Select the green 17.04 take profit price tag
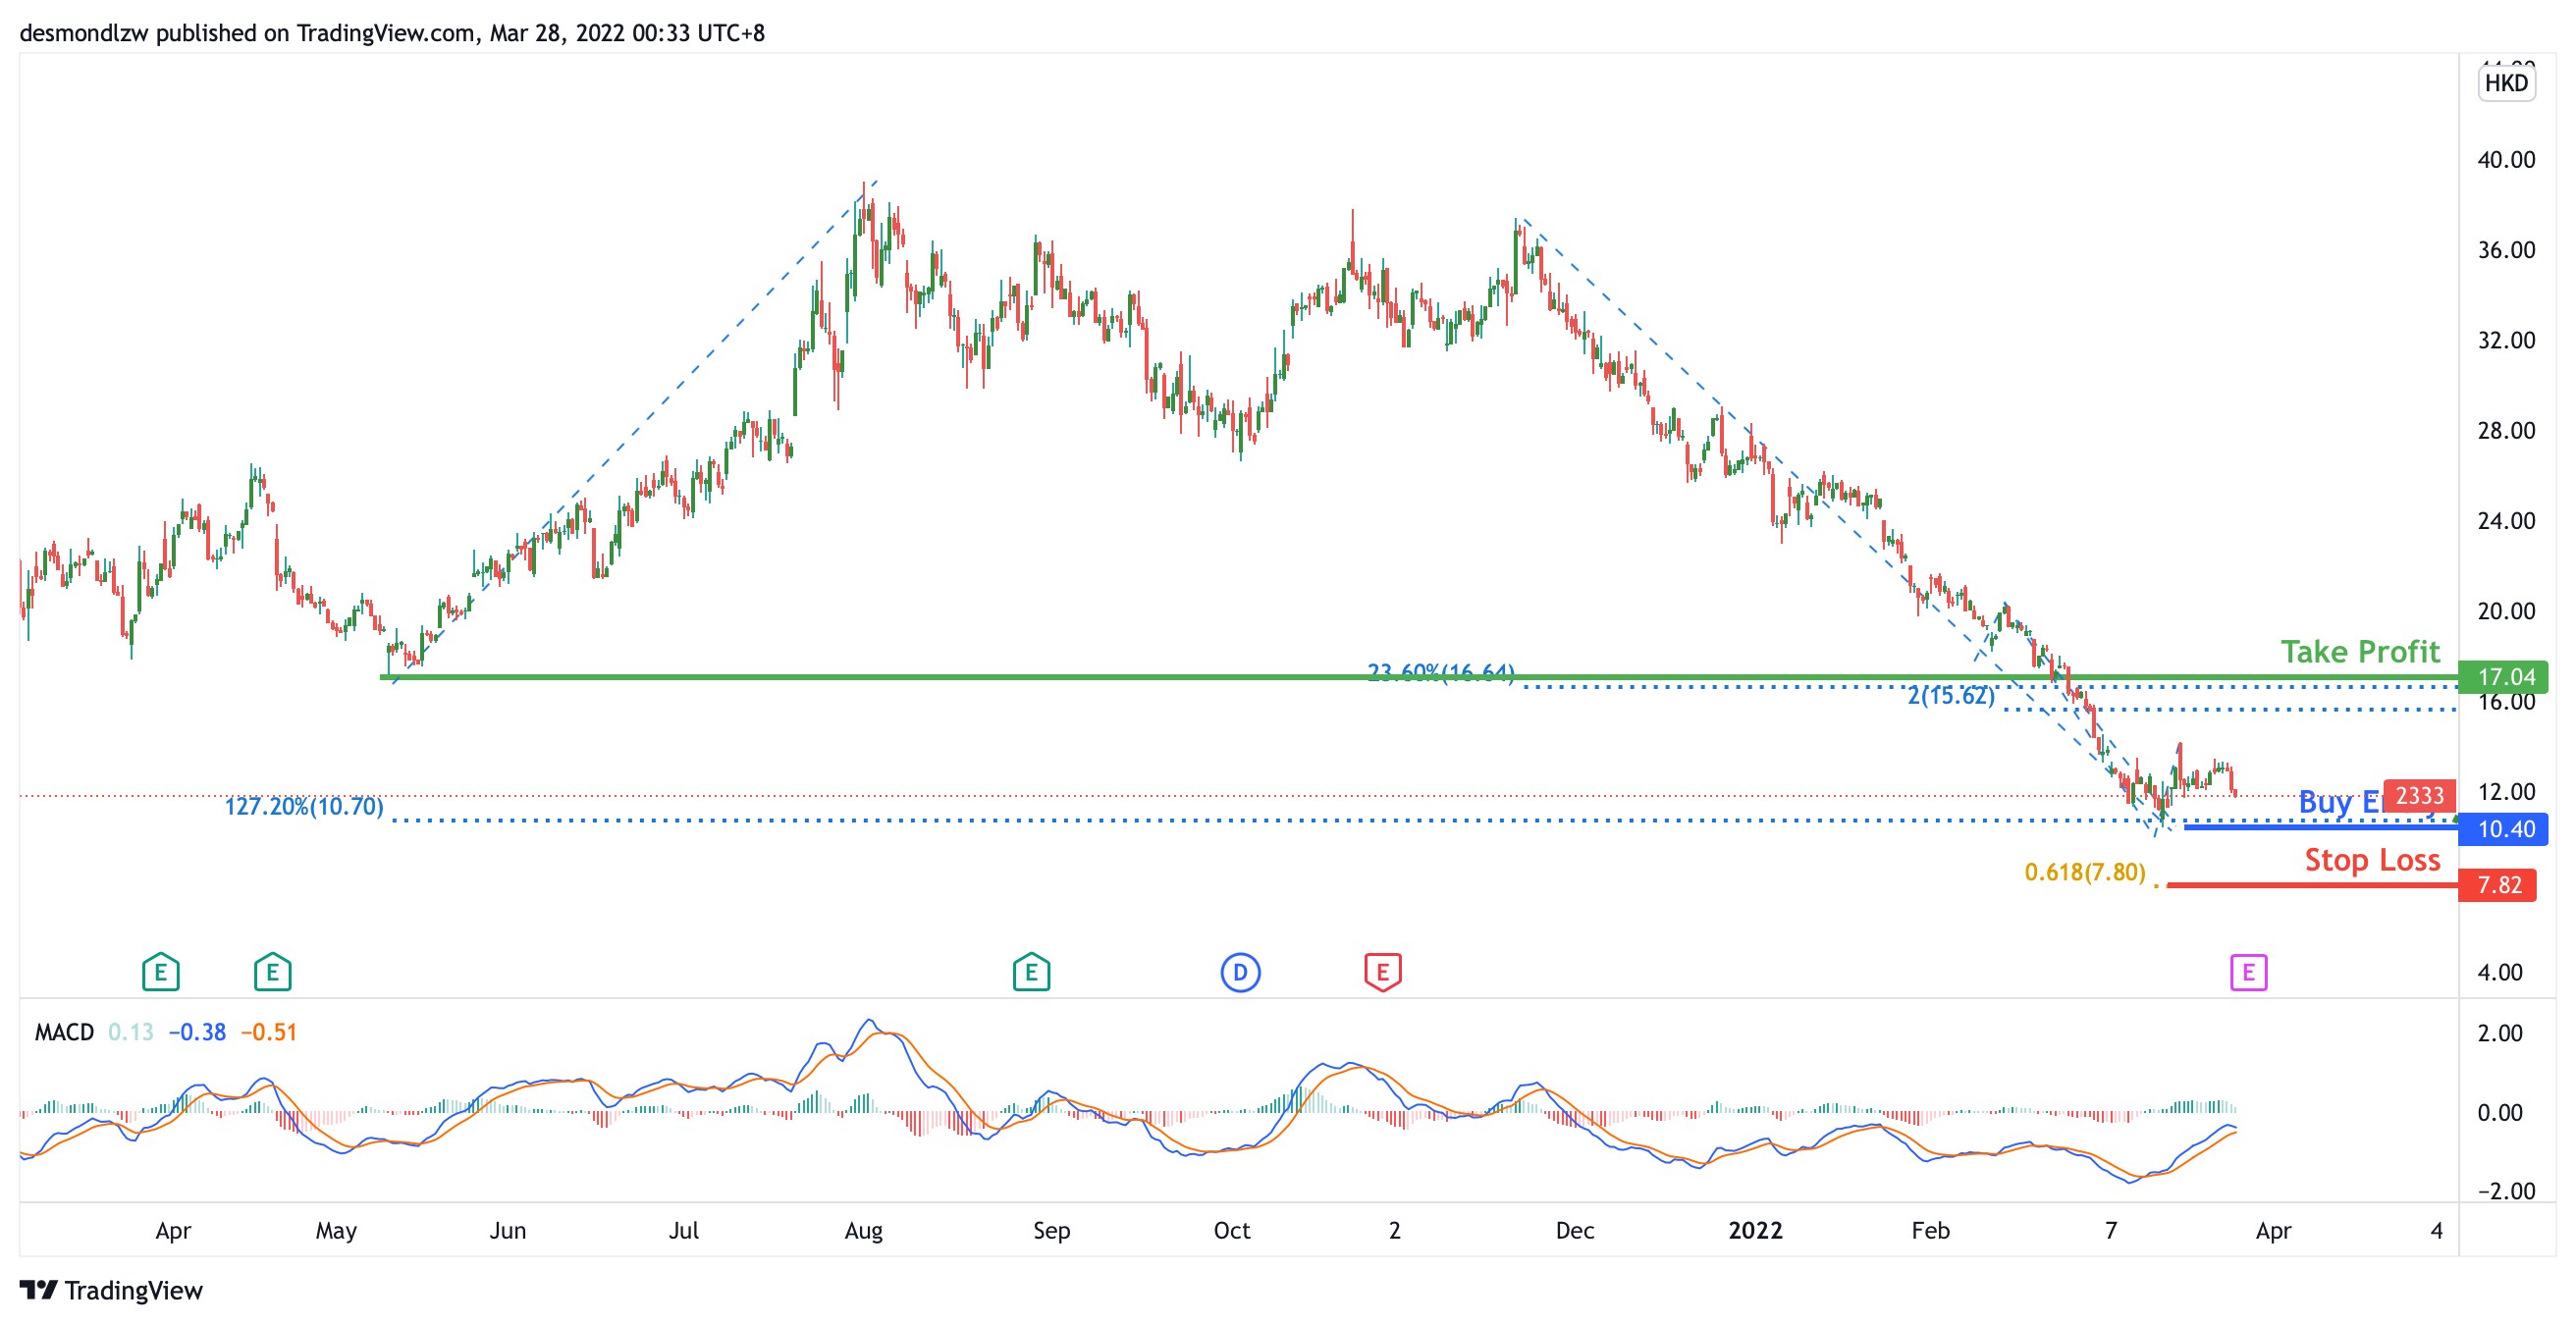This screenshot has width=2576, height=1325. (2504, 677)
